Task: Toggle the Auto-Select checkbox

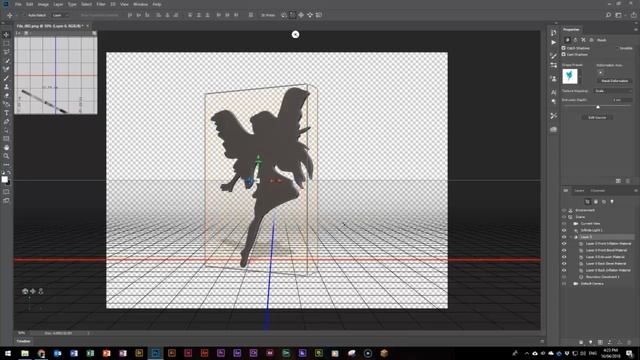Action: pos(24,15)
